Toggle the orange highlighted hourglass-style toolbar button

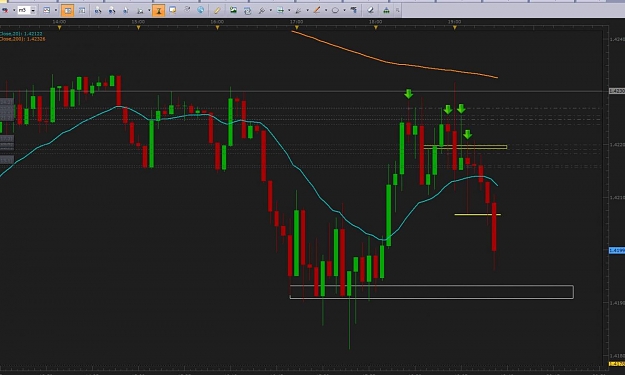[159, 10]
